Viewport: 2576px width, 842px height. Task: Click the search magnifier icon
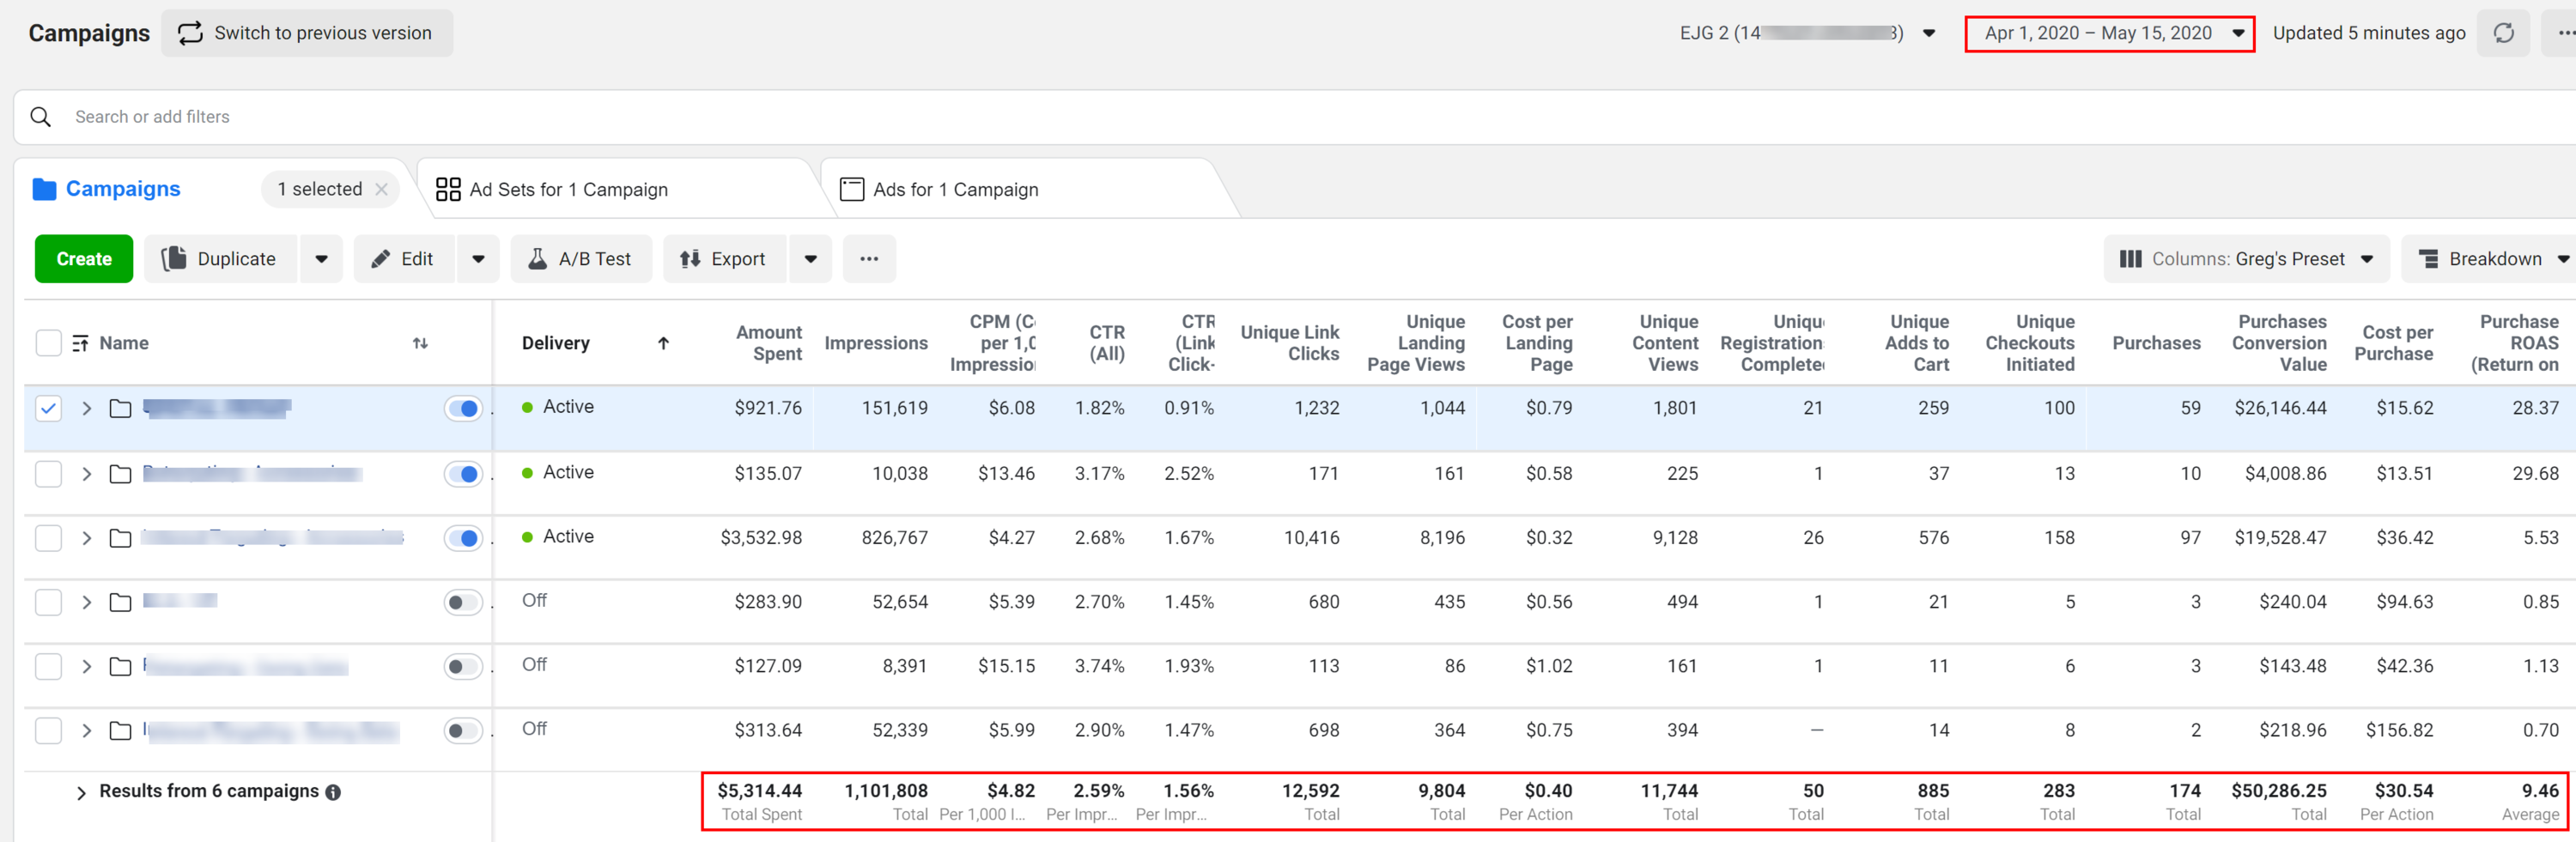click(x=41, y=117)
